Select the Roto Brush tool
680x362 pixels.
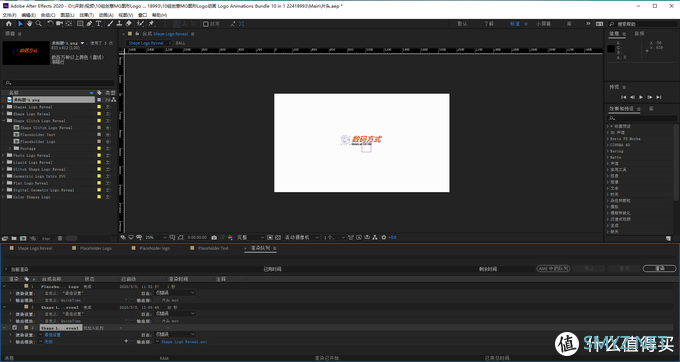tap(140, 24)
